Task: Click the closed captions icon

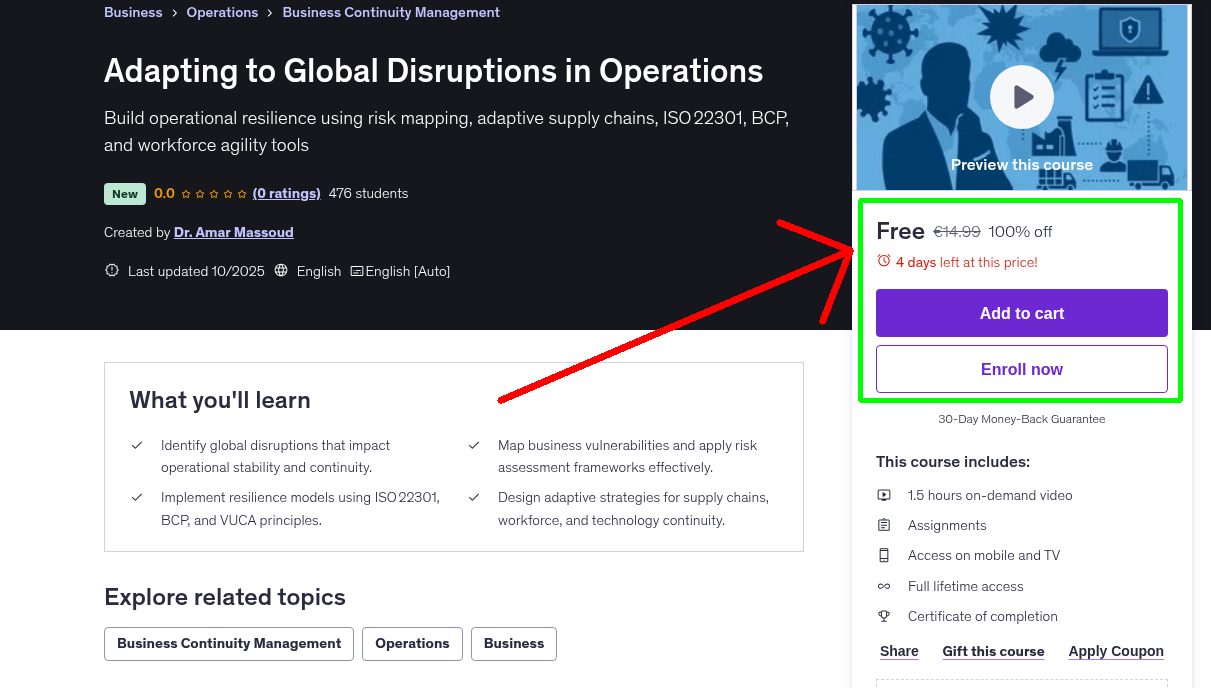Action: point(357,271)
